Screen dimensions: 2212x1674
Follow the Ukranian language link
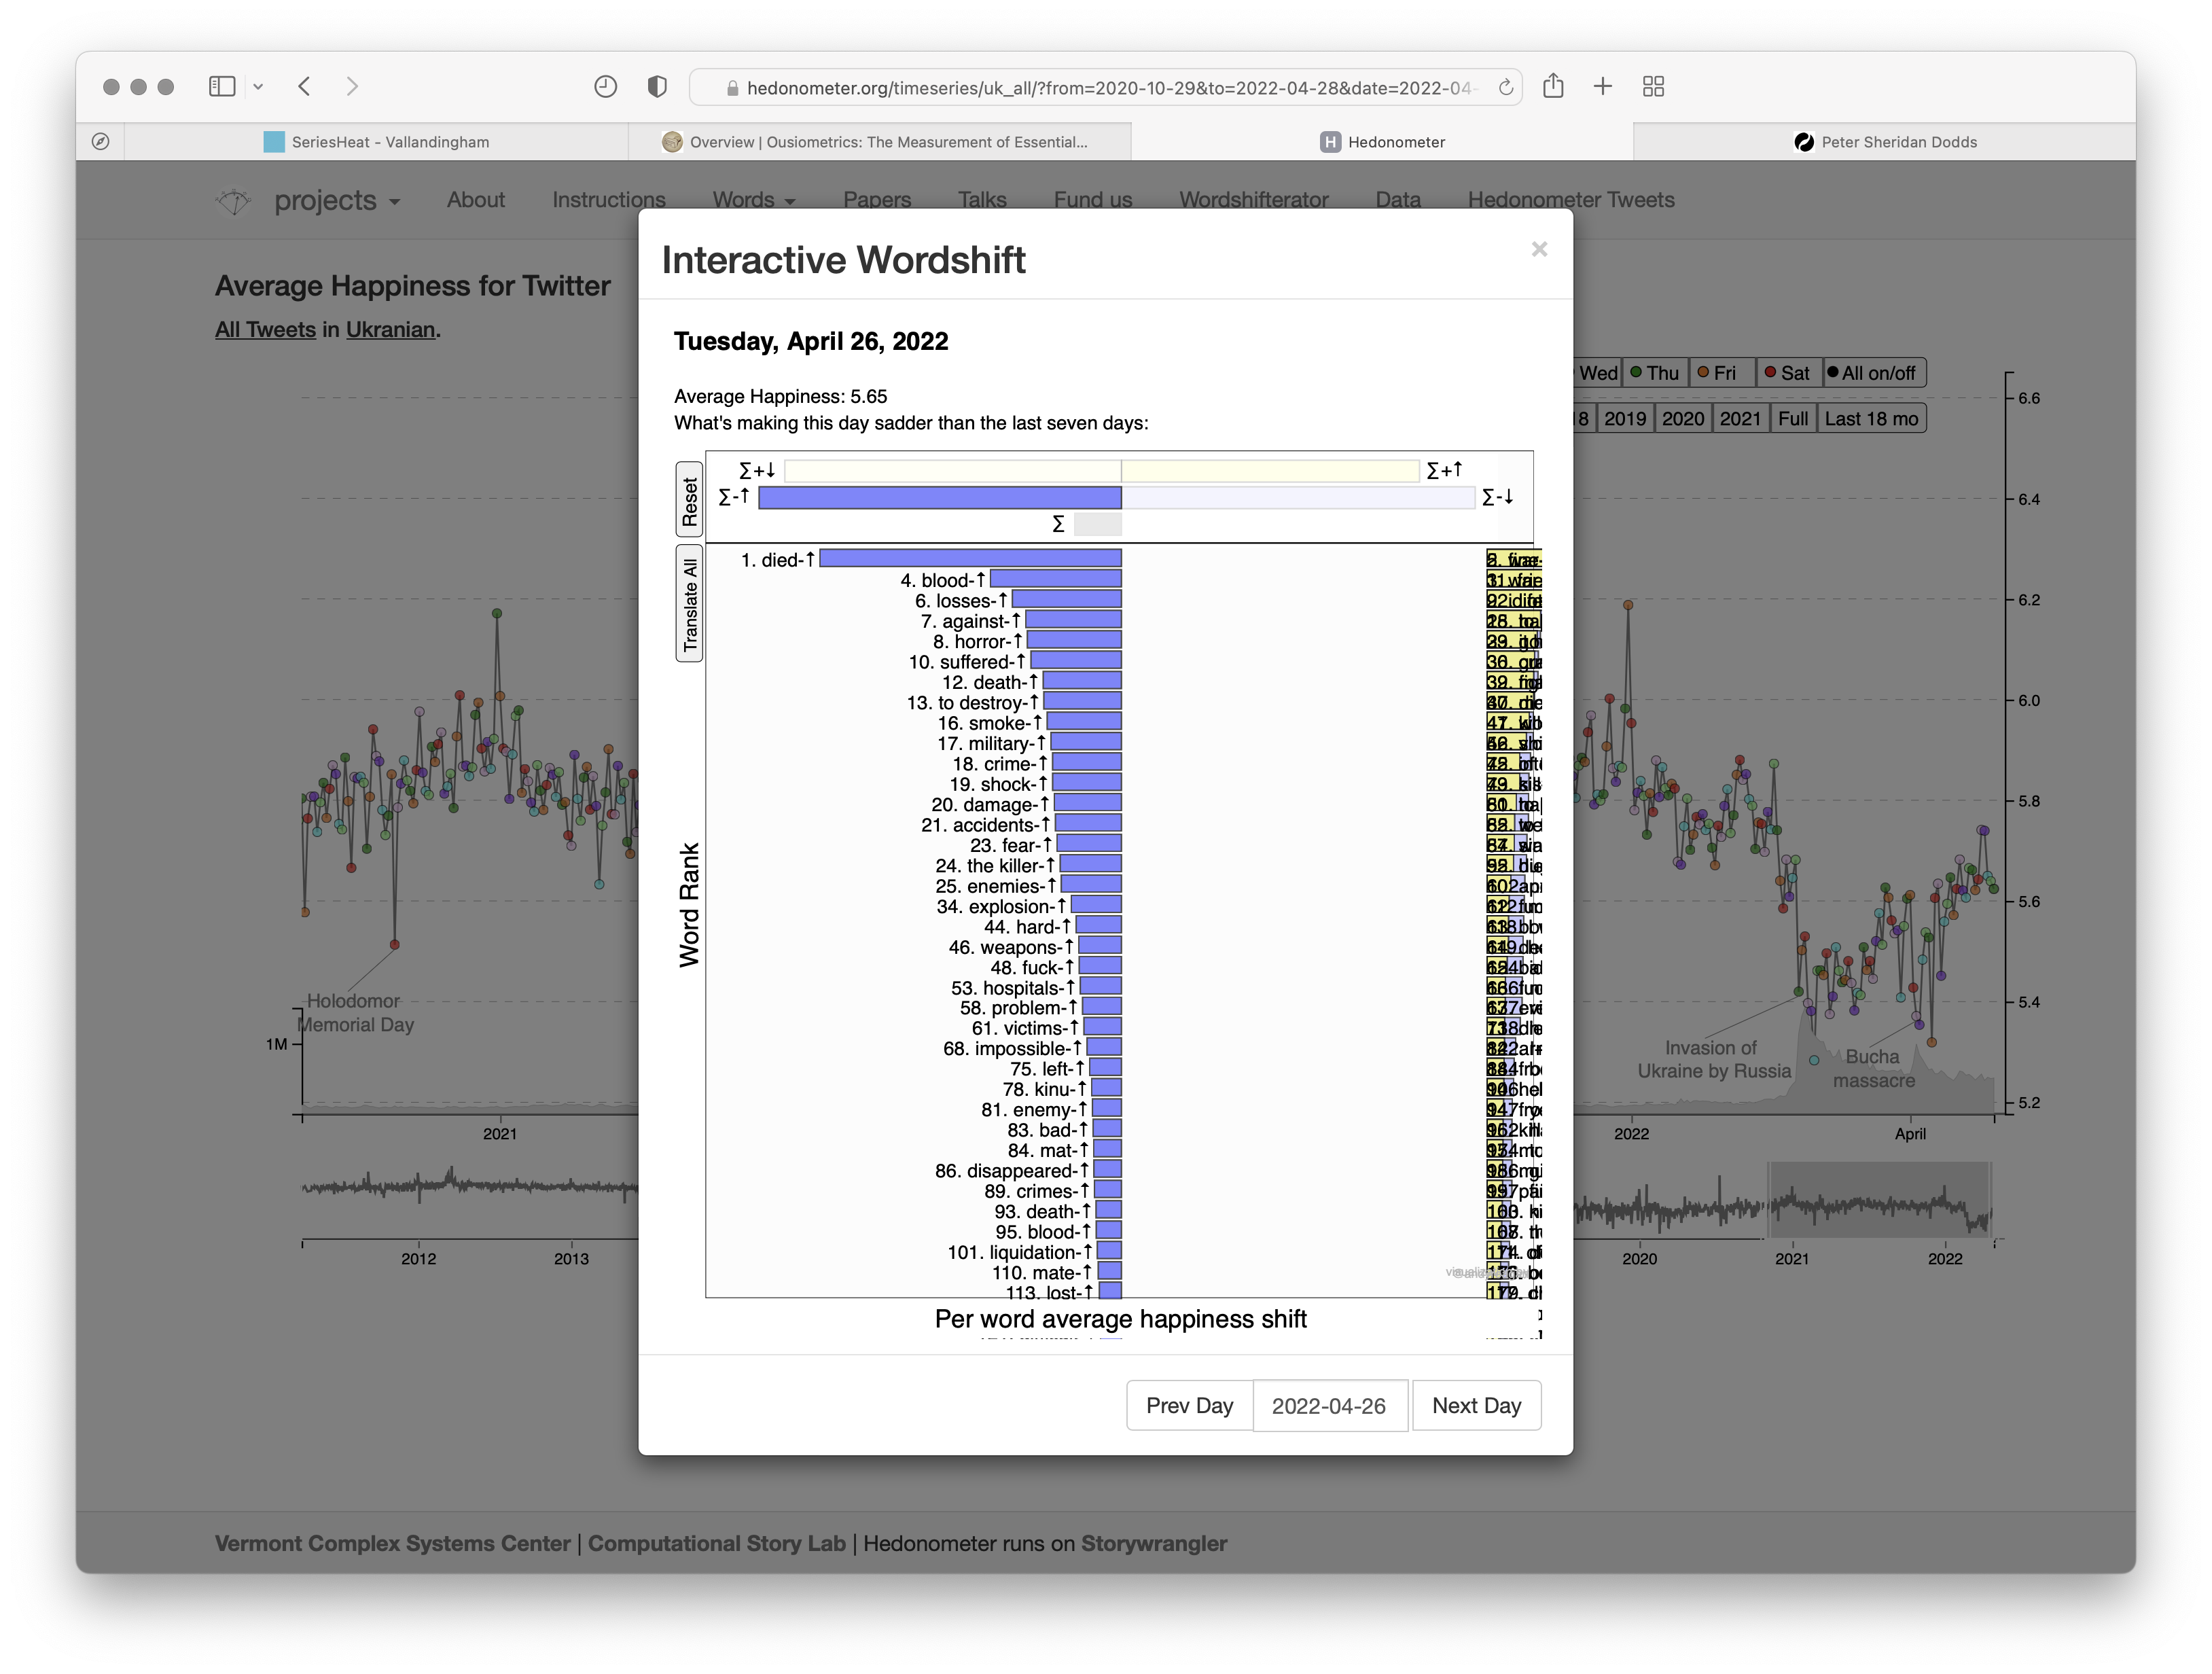(x=390, y=330)
